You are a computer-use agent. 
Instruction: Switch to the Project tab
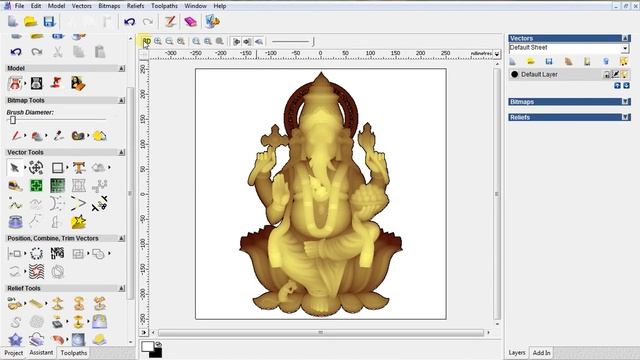13,353
